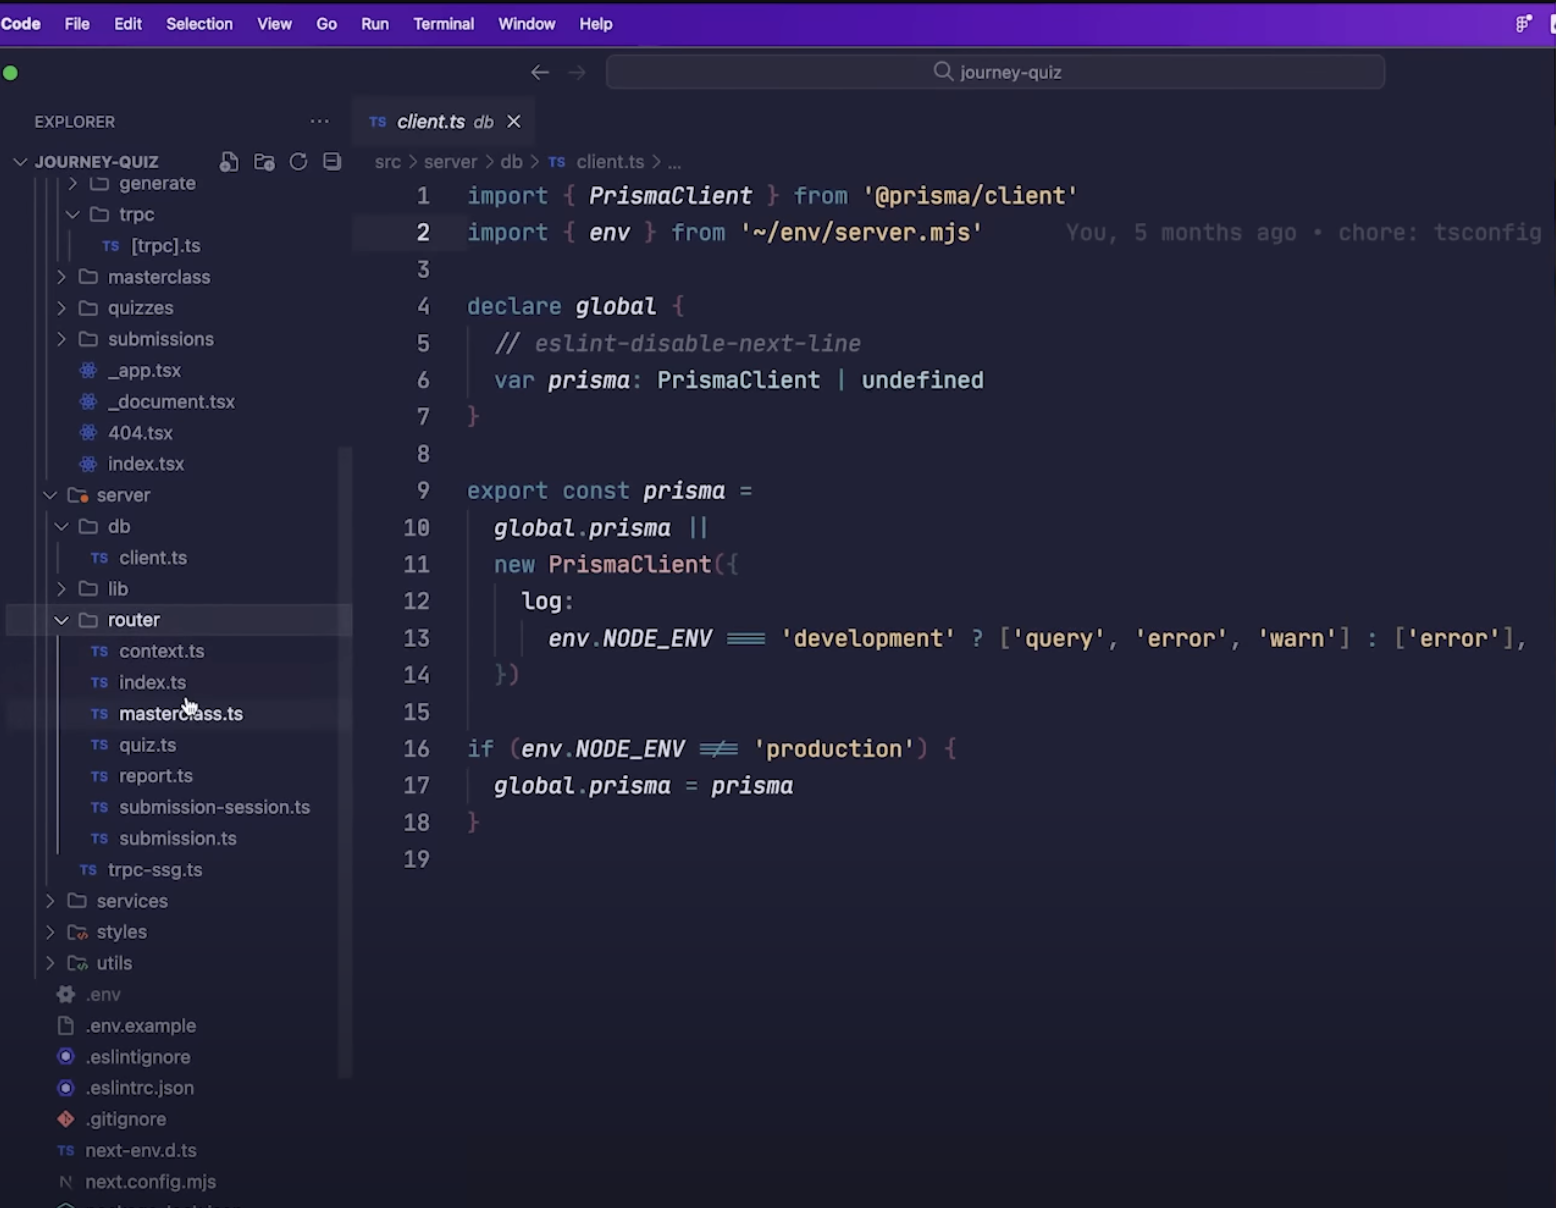The height and width of the screenshot is (1208, 1556).
Task: Switch to the client.ts tab
Action: coord(432,121)
